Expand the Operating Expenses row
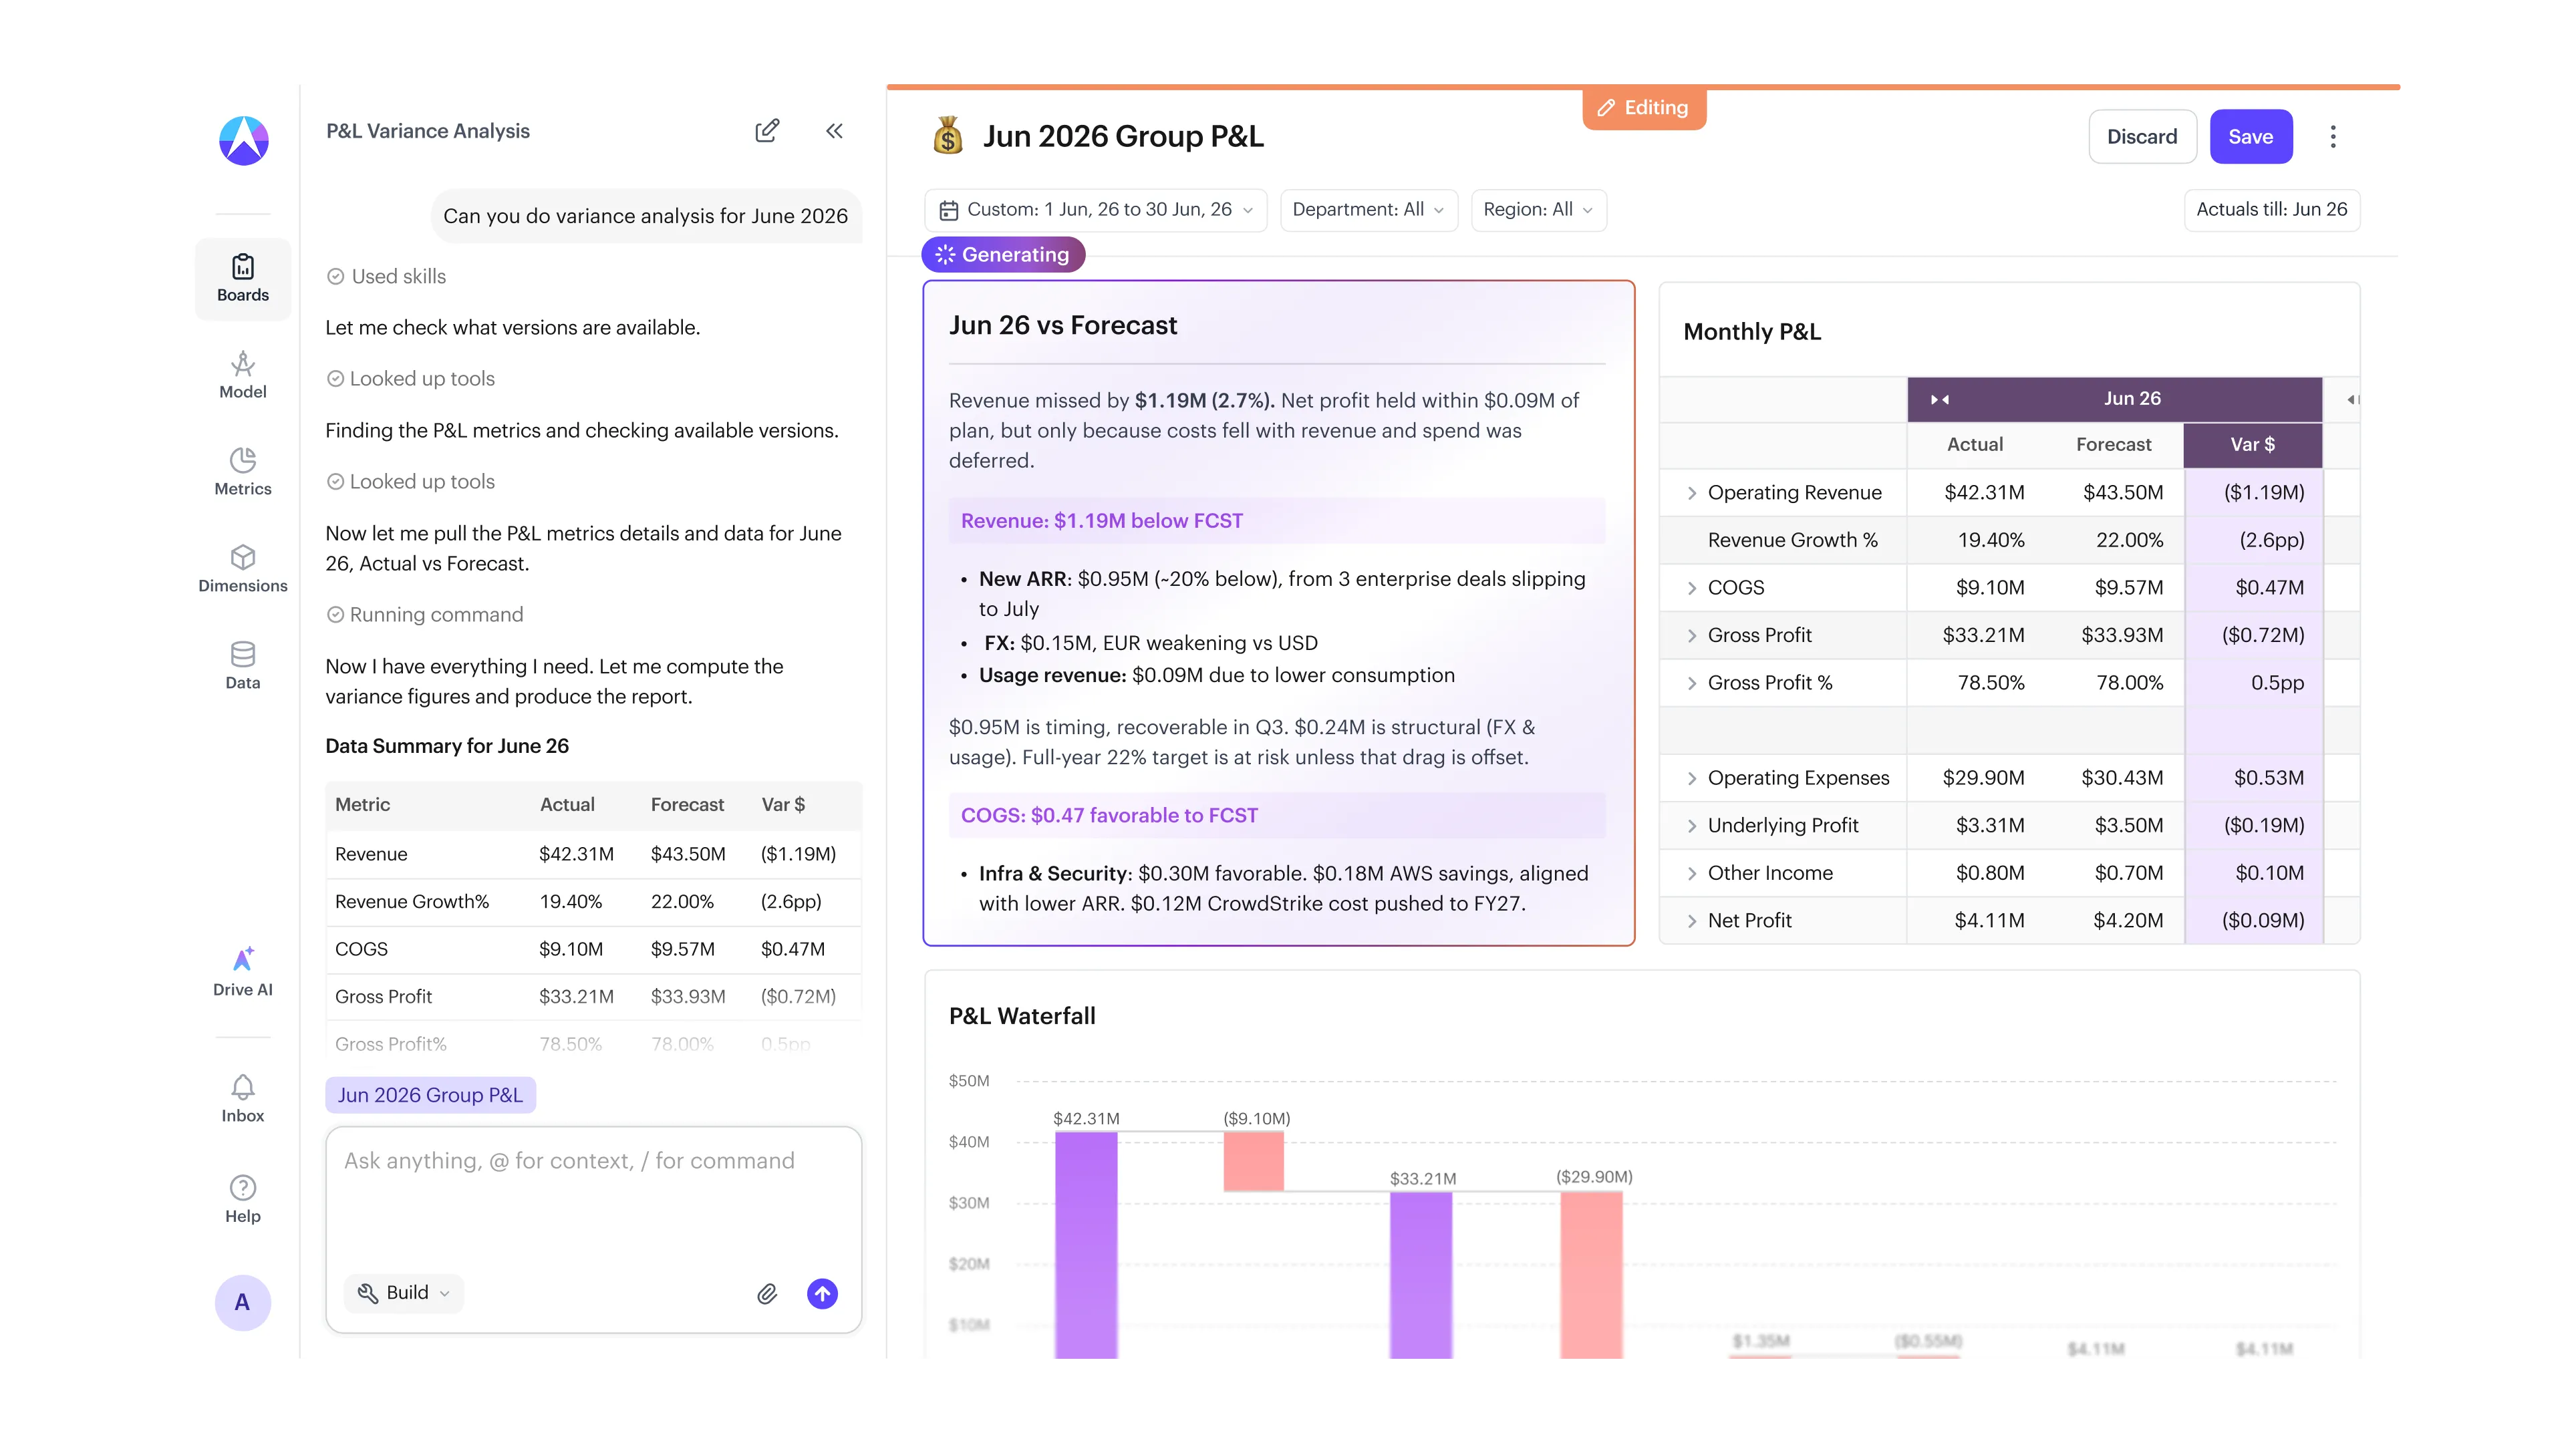 click(x=1692, y=778)
